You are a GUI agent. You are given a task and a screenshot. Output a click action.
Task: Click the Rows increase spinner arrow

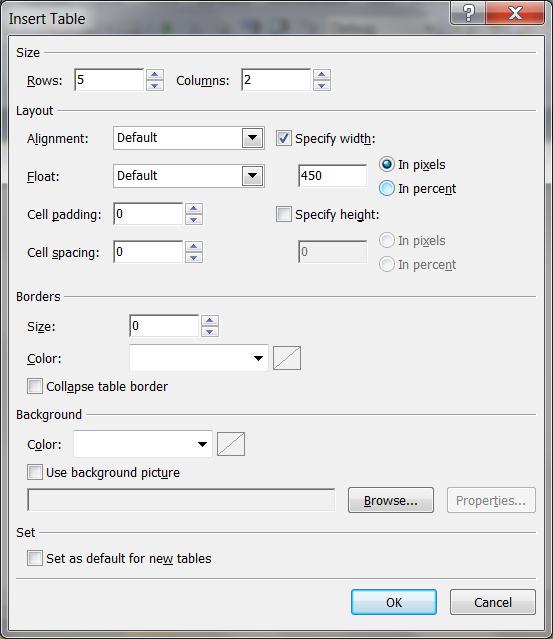point(154,75)
